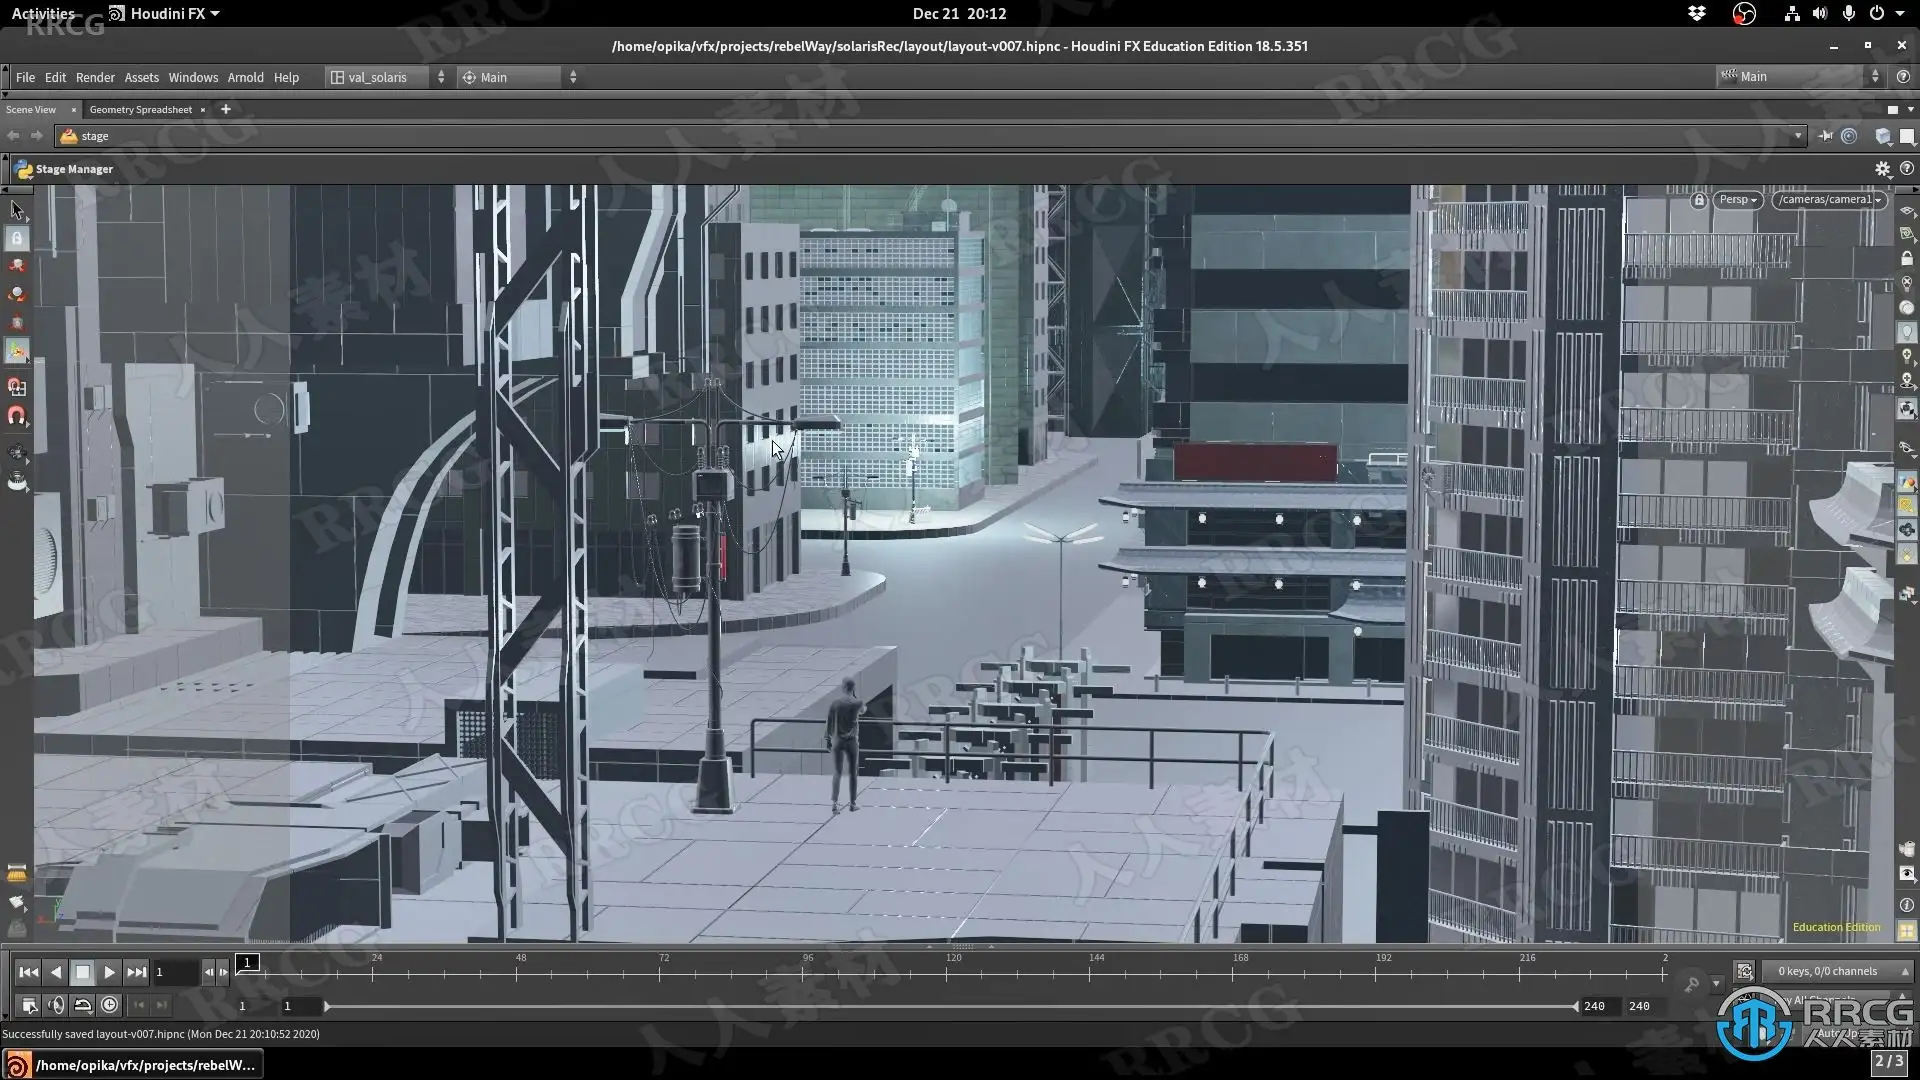Click the Stage Manager gear settings icon
The image size is (1920, 1080).
click(1882, 169)
